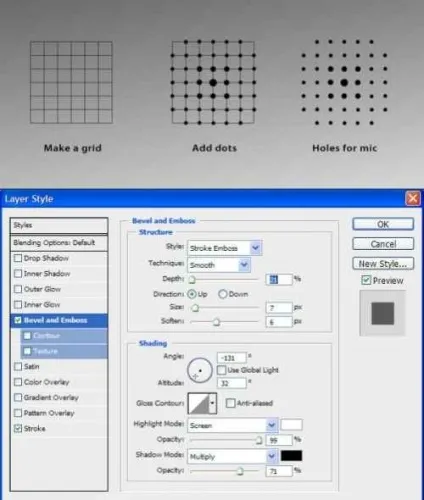Uncheck the Stroke effect checkbox
The width and height of the screenshot is (424, 500).
click(18, 428)
